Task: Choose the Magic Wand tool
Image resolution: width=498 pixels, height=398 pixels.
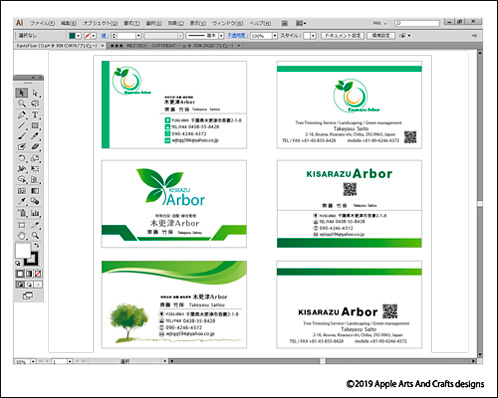Action: pos(22,103)
